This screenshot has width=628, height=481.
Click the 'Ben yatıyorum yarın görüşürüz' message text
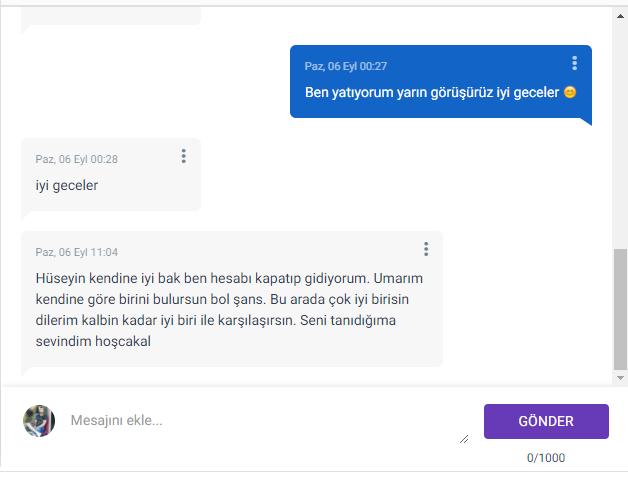click(432, 93)
